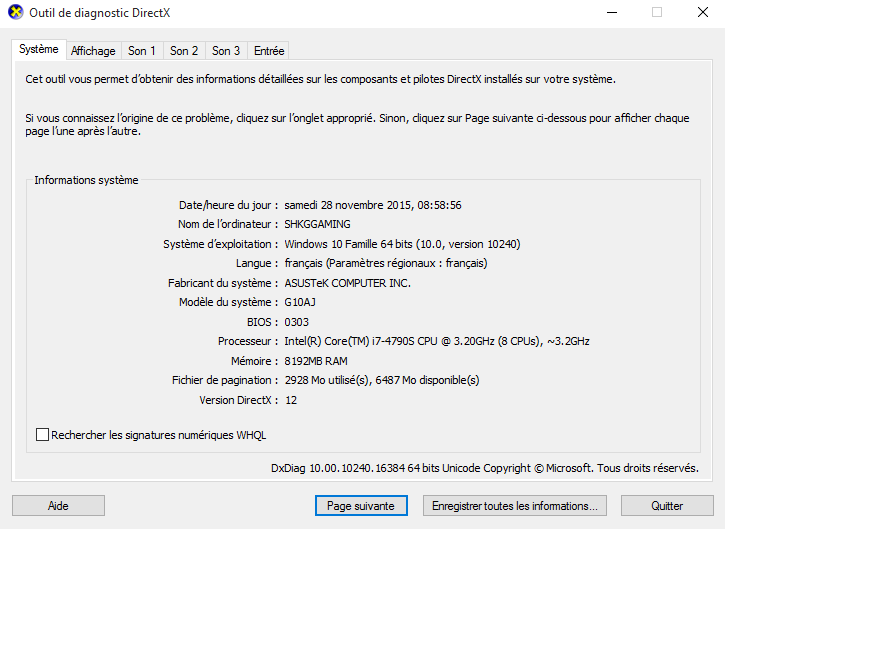This screenshot has width=880, height=646.
Task: Click the Intel Core i7-4790S processor text
Action: click(x=437, y=341)
